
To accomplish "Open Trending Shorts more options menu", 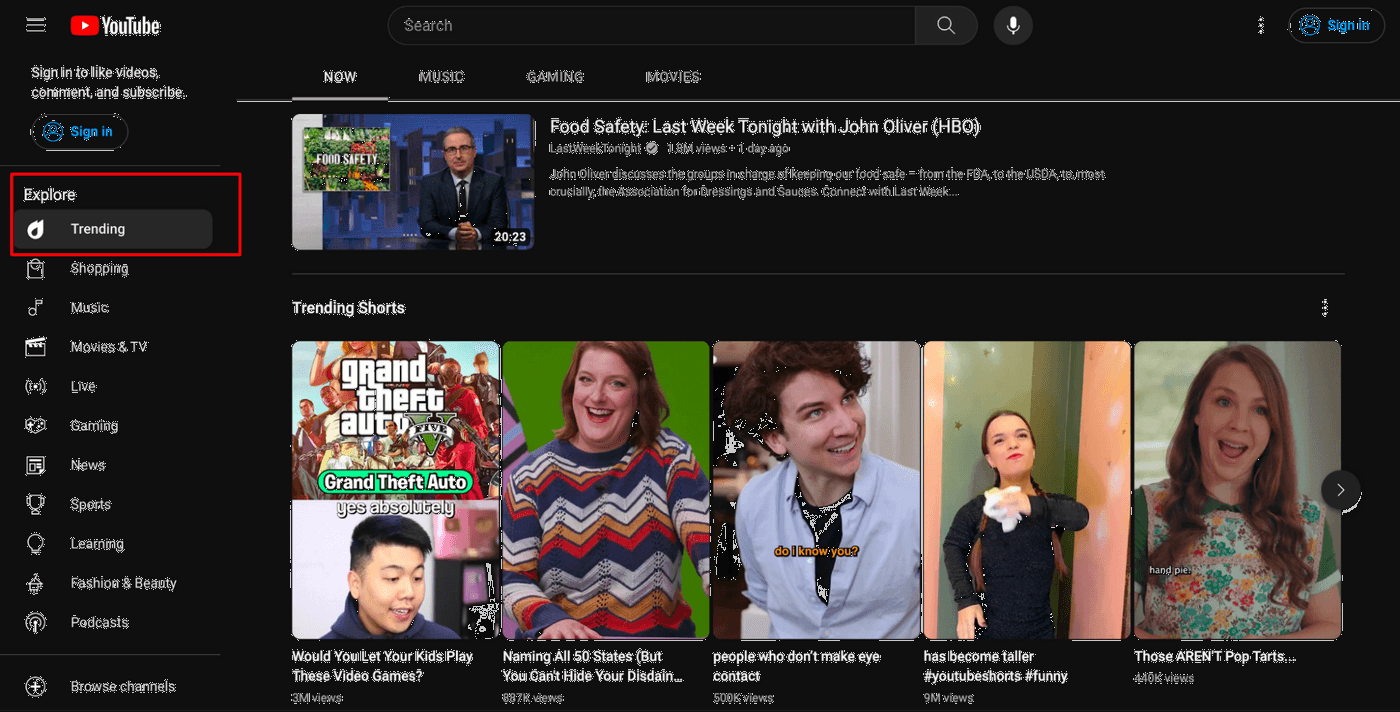I will (x=1325, y=308).
